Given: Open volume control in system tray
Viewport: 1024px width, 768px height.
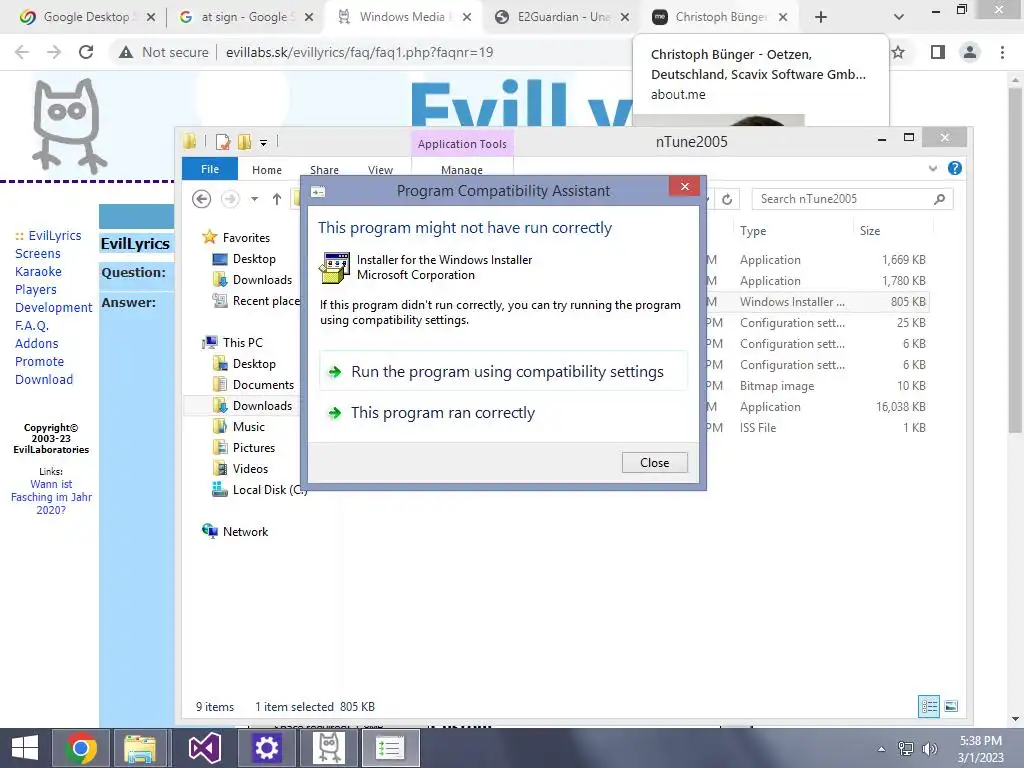Looking at the screenshot, I should pyautogui.click(x=929, y=749).
